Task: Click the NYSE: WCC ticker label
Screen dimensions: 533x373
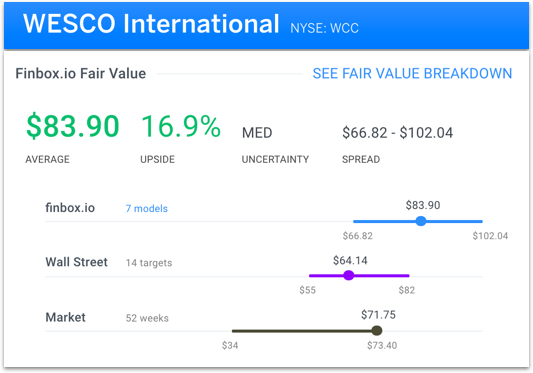Action: tap(324, 28)
